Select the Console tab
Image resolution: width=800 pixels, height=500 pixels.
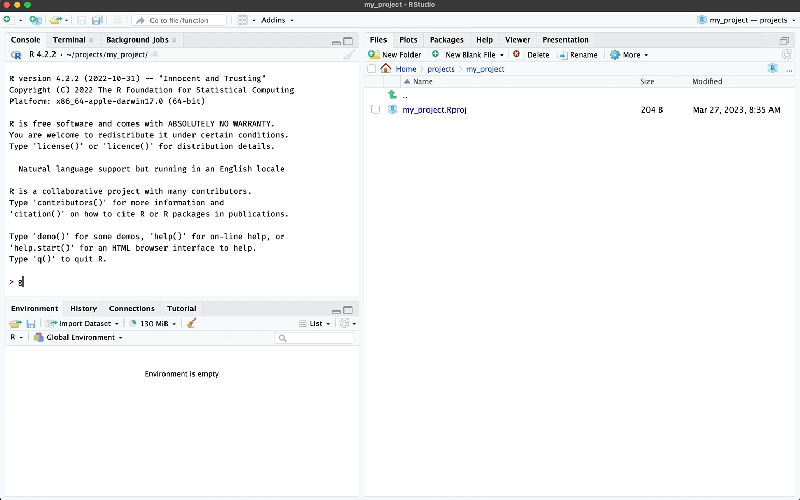pyautogui.click(x=25, y=40)
